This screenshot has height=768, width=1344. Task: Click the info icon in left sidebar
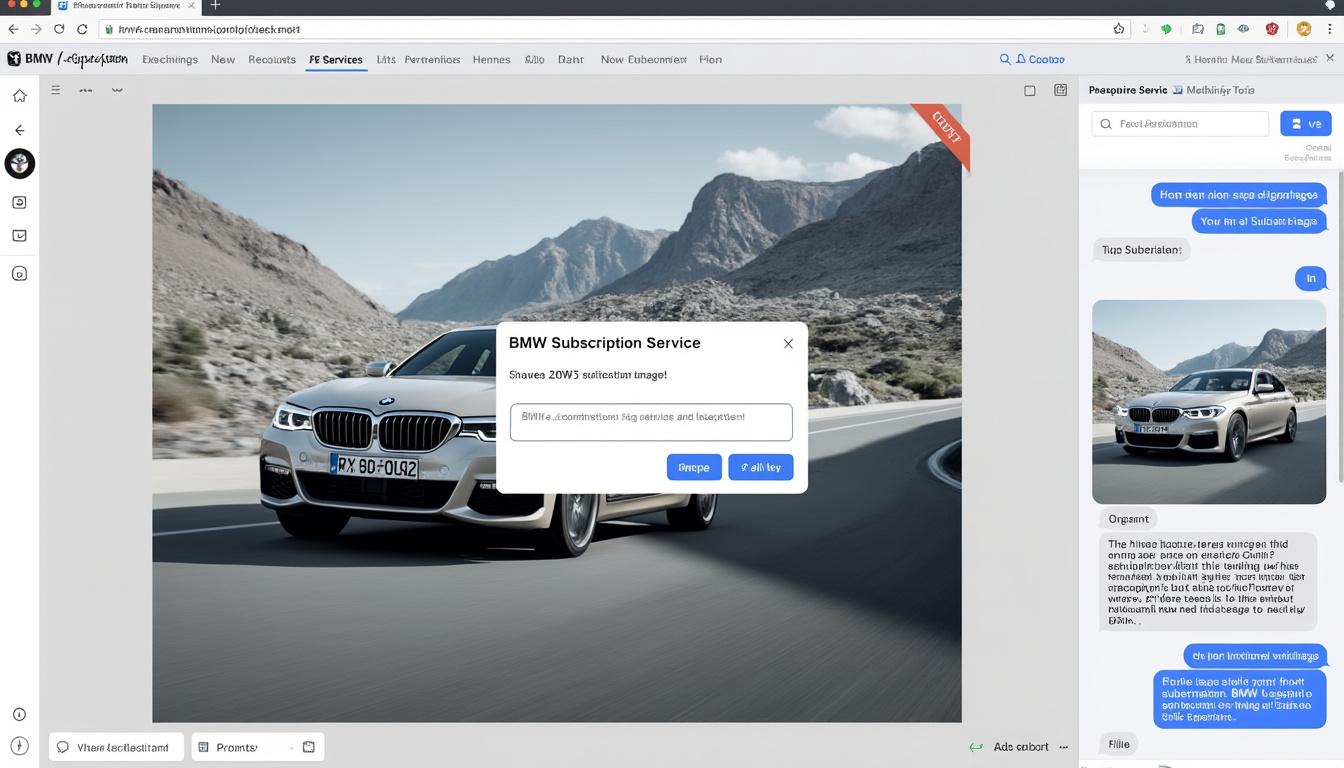(19, 714)
